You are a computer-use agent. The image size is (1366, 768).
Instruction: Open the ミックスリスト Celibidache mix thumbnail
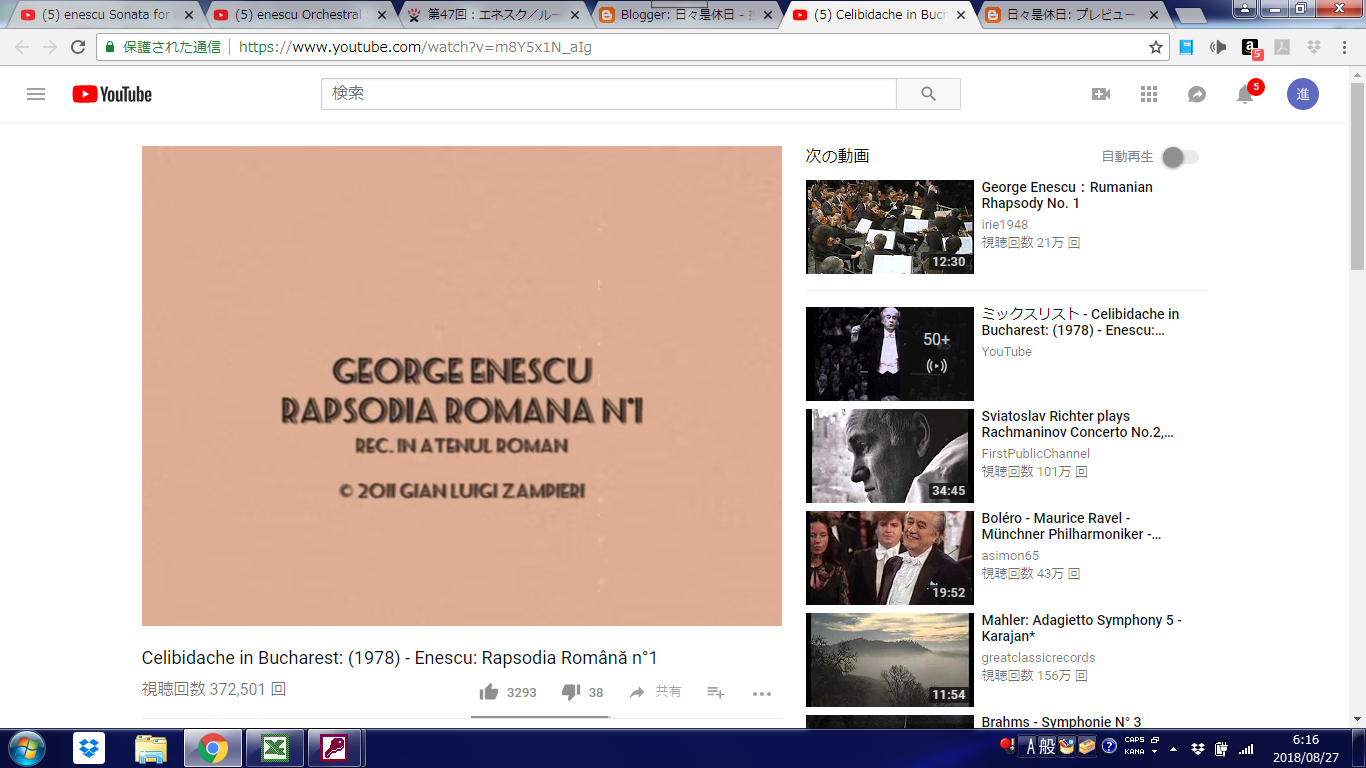pyautogui.click(x=890, y=354)
